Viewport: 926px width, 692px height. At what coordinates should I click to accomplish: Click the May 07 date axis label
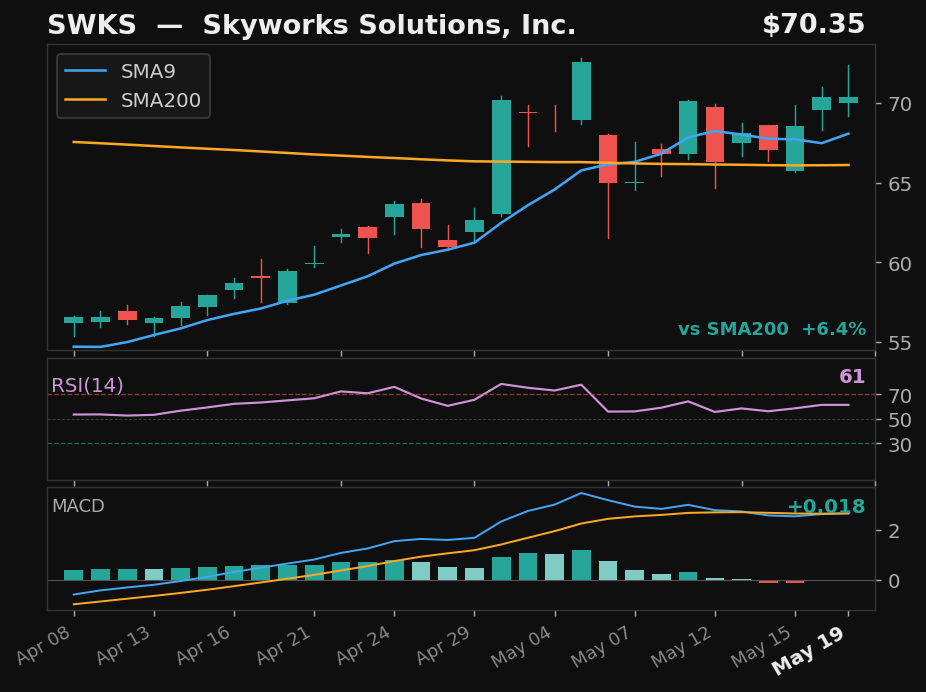[x=603, y=646]
